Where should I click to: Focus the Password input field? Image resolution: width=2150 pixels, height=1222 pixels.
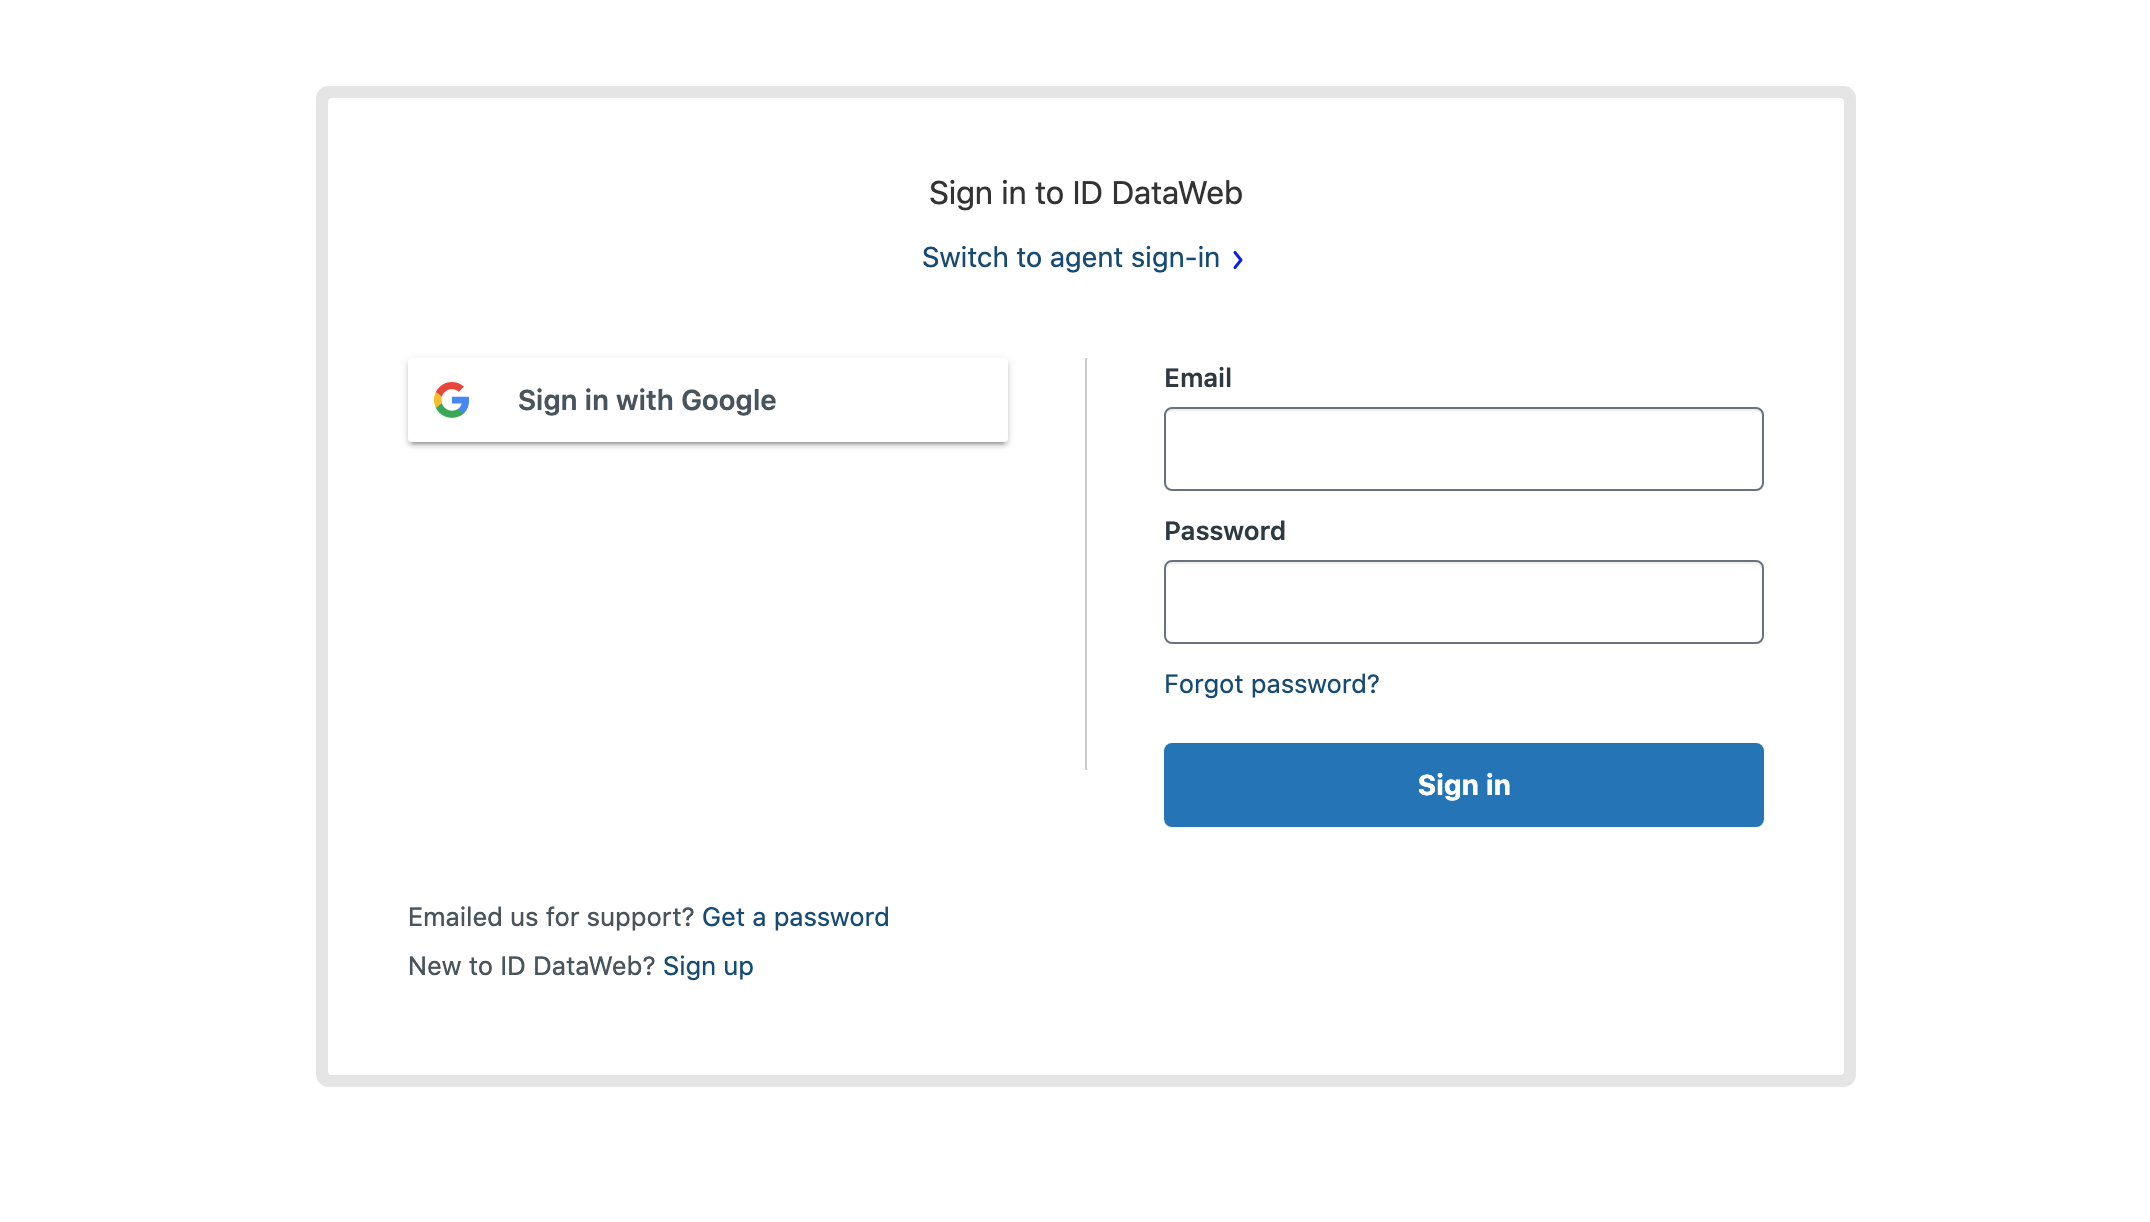pos(1464,602)
